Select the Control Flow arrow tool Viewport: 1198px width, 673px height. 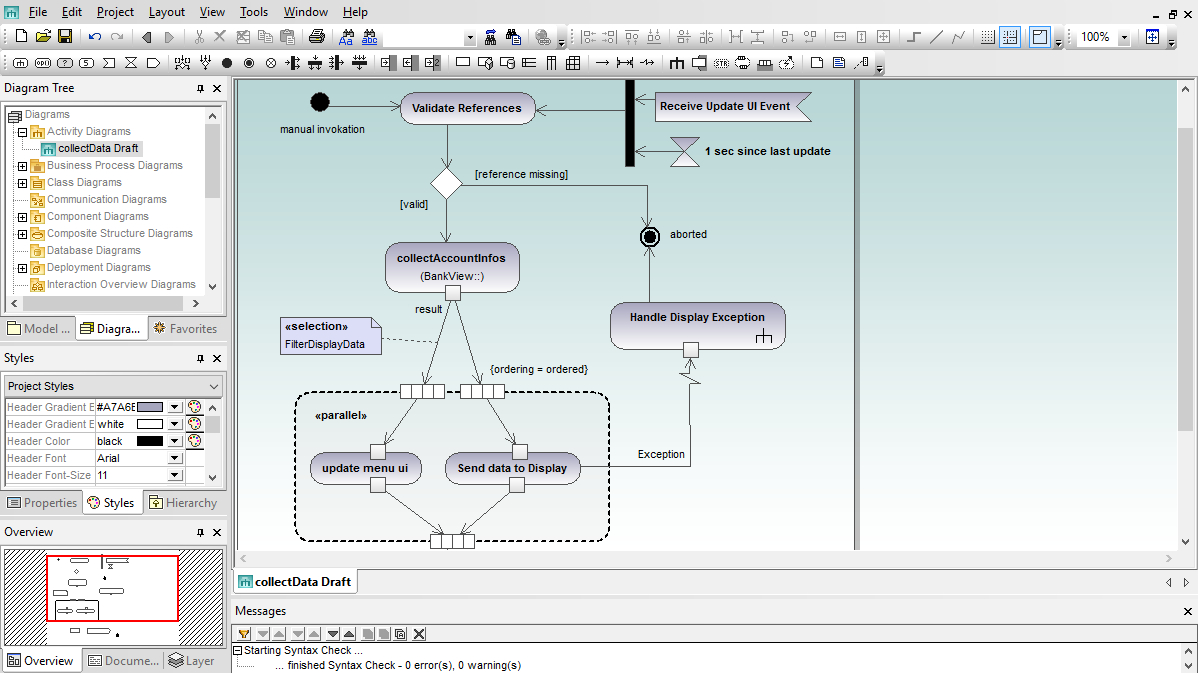click(x=602, y=63)
